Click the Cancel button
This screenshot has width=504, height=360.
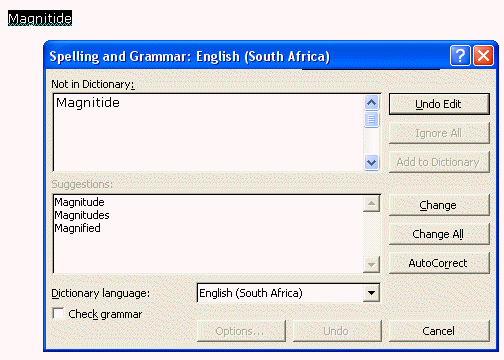click(x=439, y=331)
